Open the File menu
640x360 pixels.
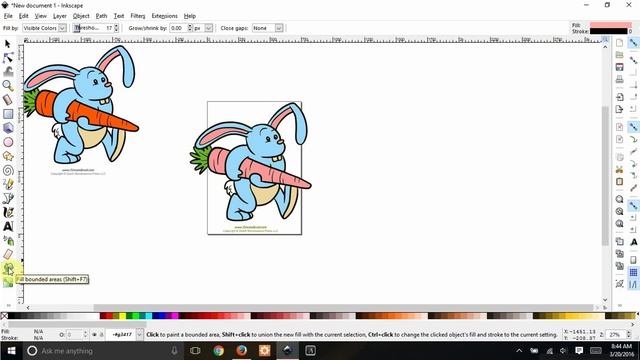pos(8,16)
